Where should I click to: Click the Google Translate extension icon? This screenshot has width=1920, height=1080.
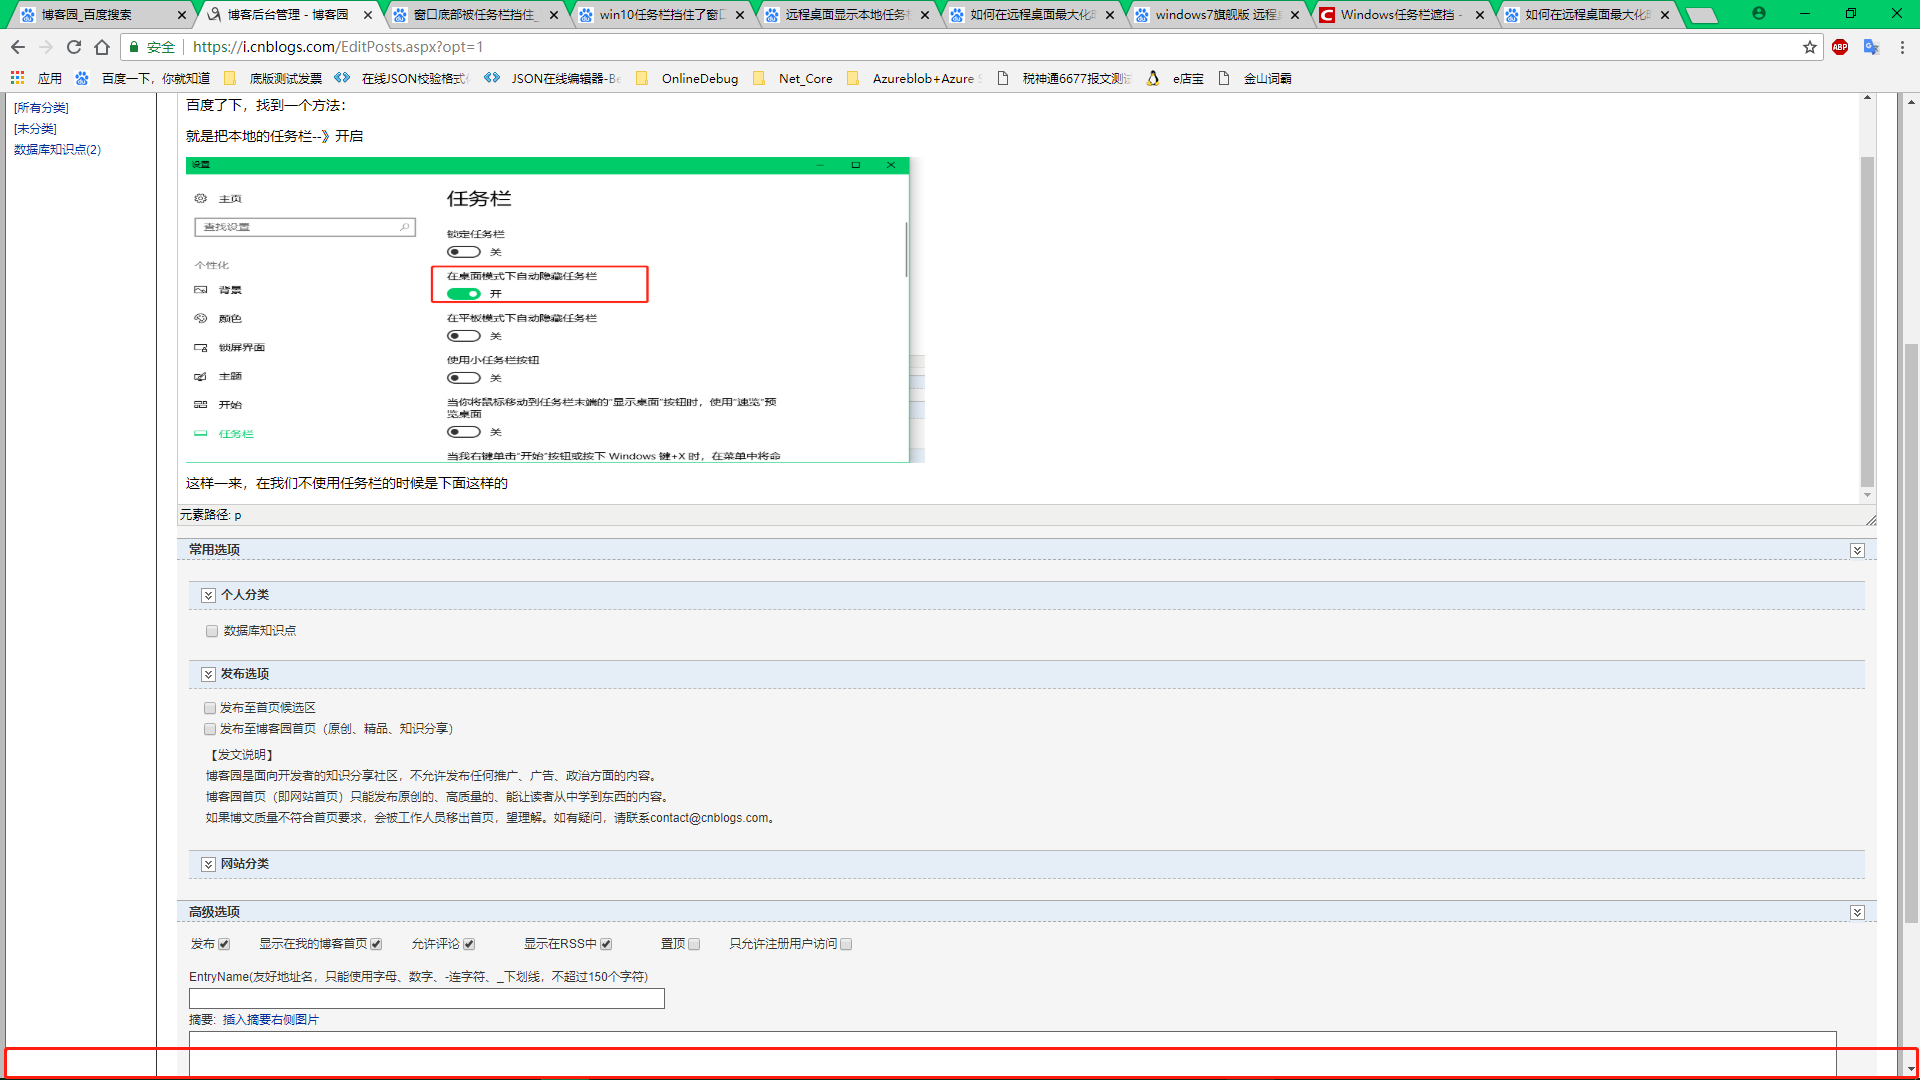pyautogui.click(x=1871, y=47)
